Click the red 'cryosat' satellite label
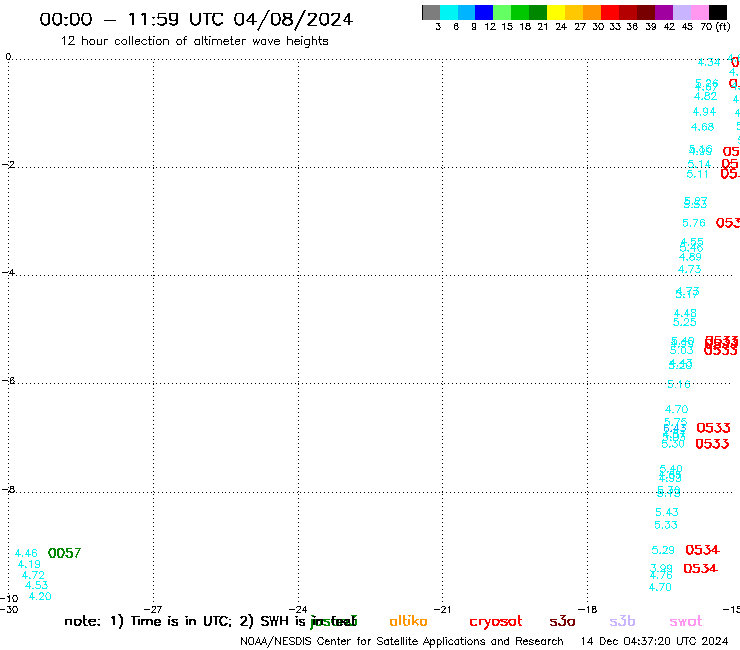 click(x=496, y=622)
